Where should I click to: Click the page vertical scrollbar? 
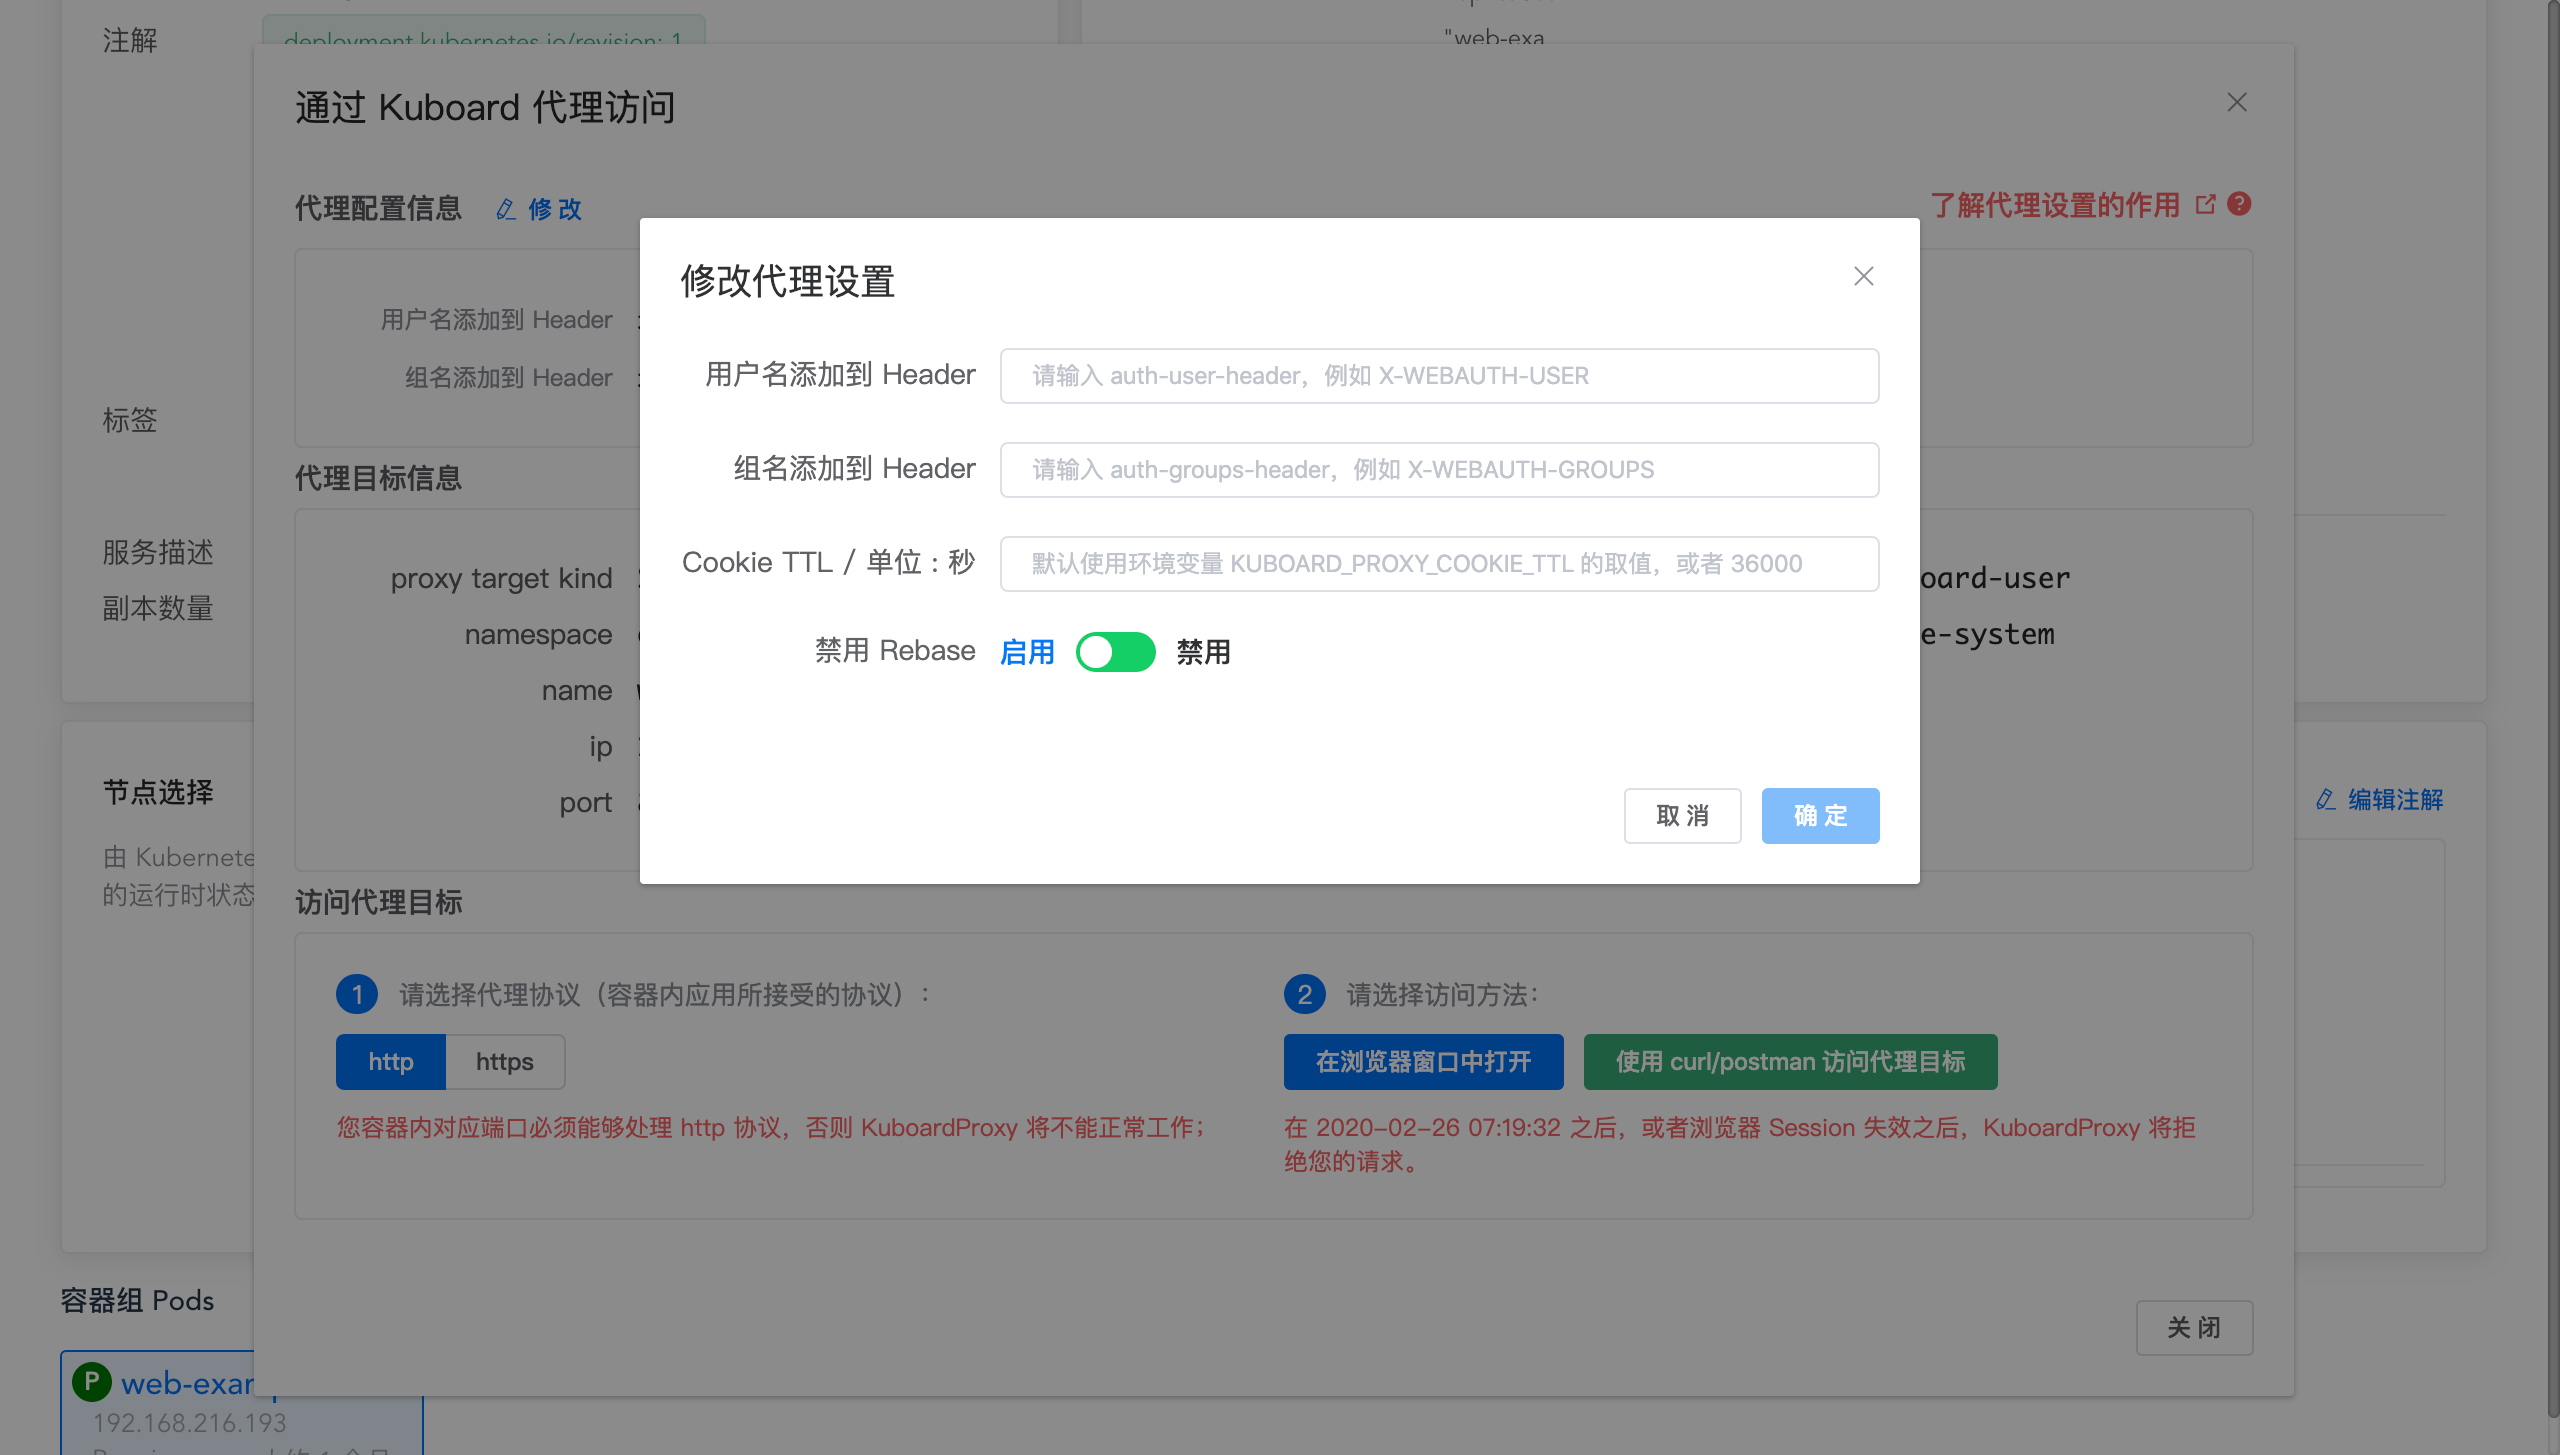2552,710
